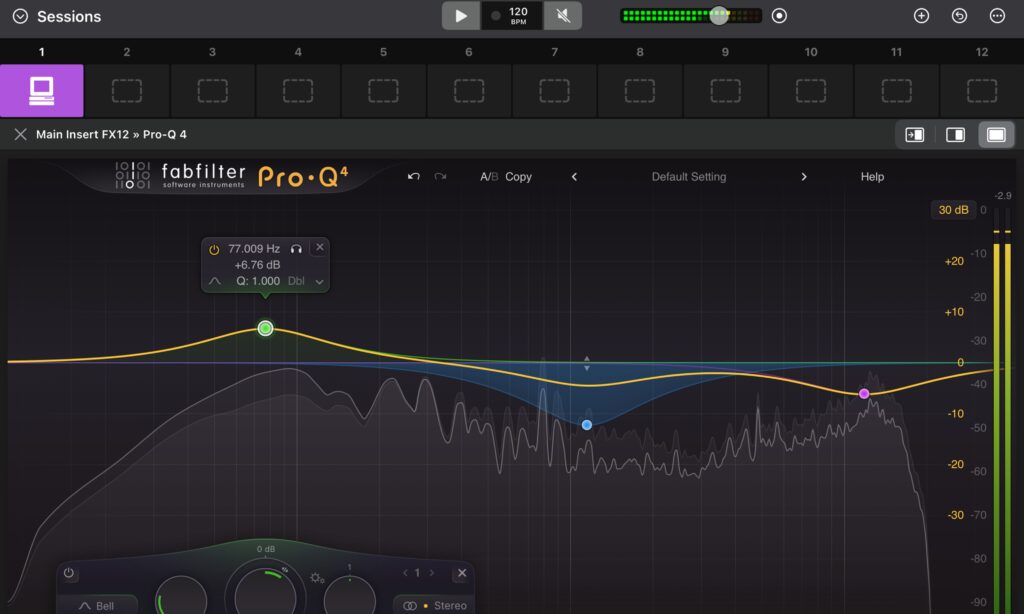This screenshot has height=614, width=1024.
Task: Click the add plus icon at top right
Action: pos(921,16)
